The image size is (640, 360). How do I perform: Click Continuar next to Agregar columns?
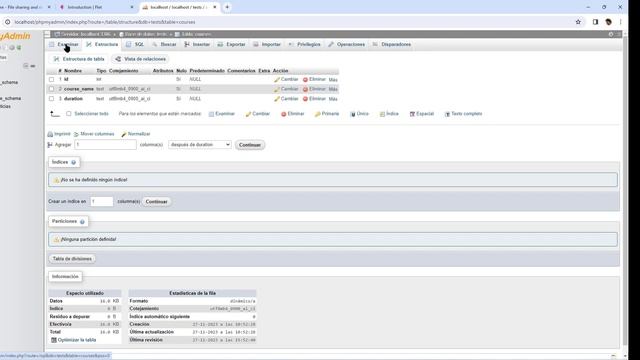[250, 145]
